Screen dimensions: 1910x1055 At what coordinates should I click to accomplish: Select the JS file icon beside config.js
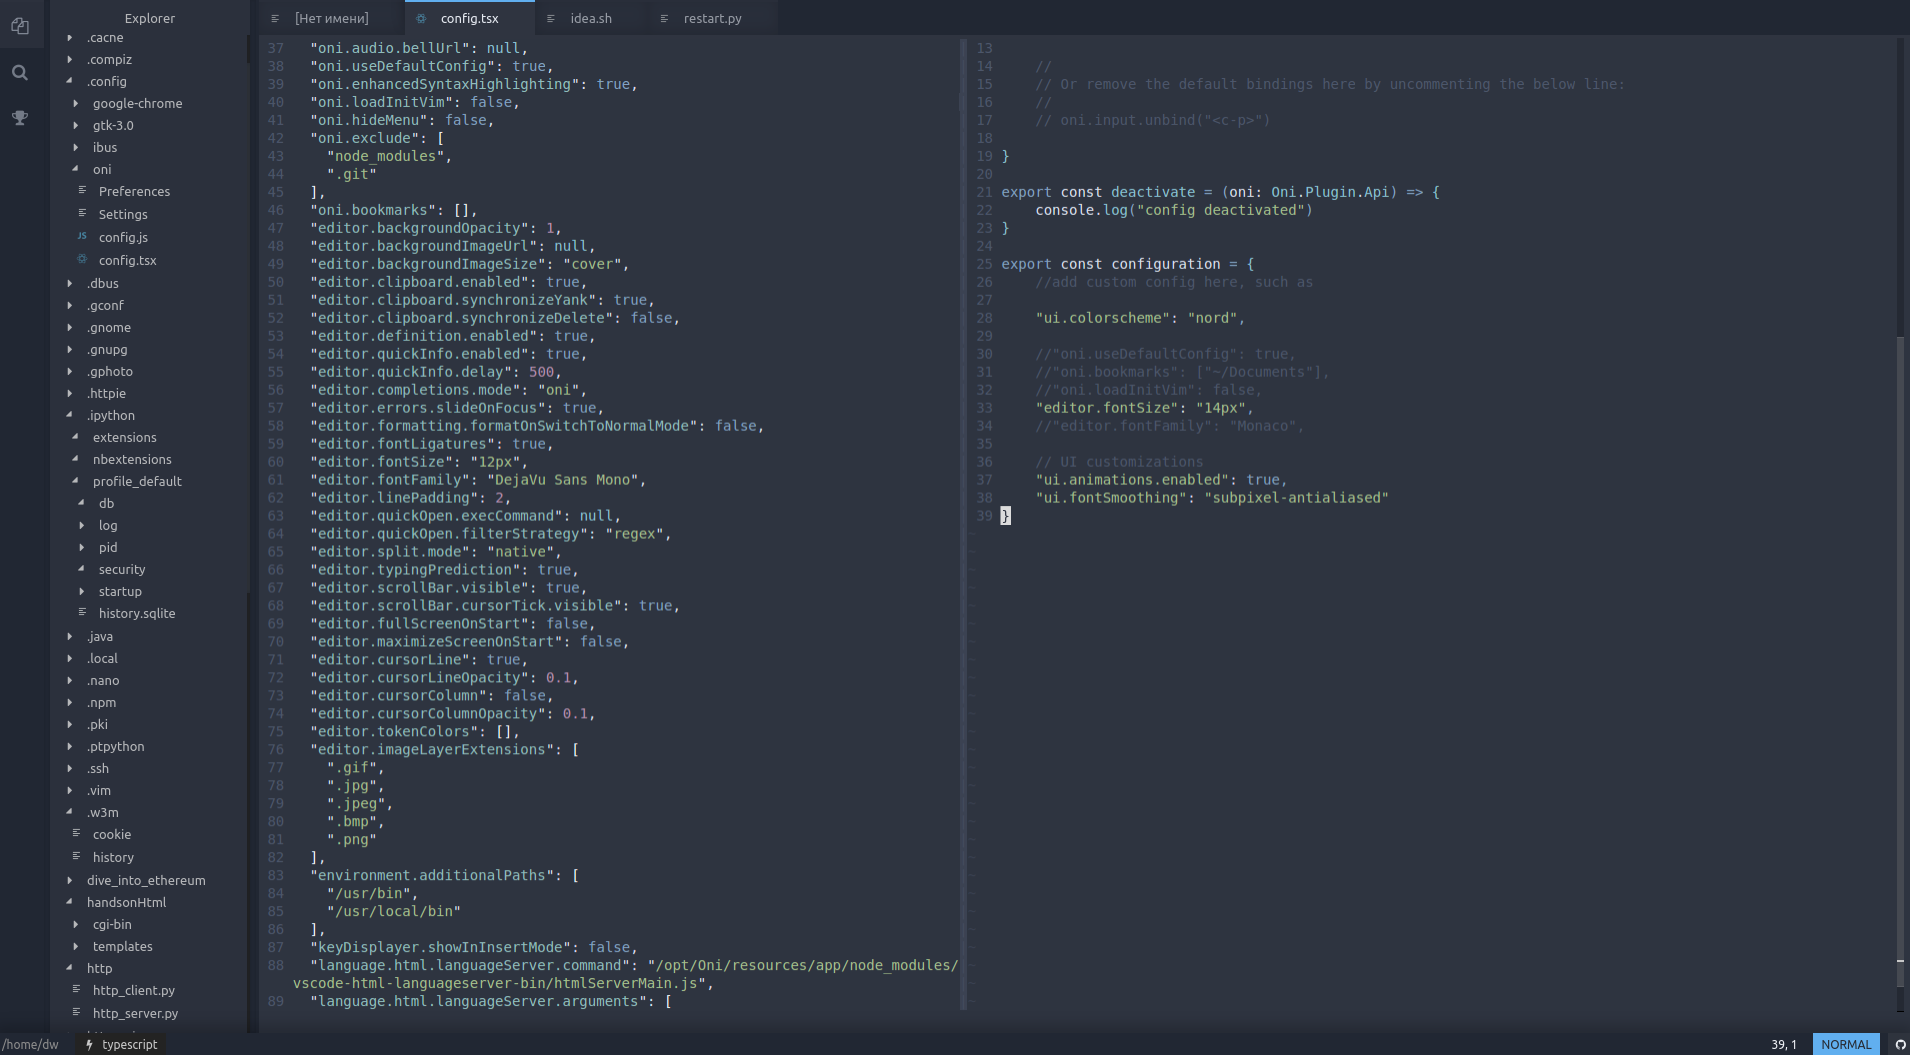(83, 237)
